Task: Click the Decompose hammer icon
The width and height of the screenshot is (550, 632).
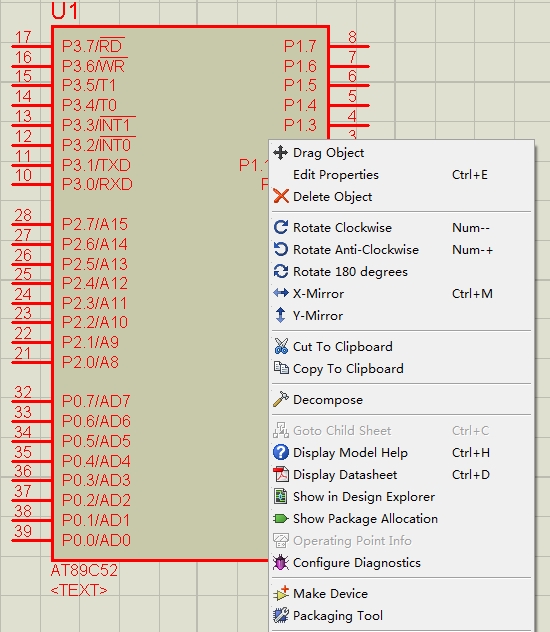Action: (280, 399)
